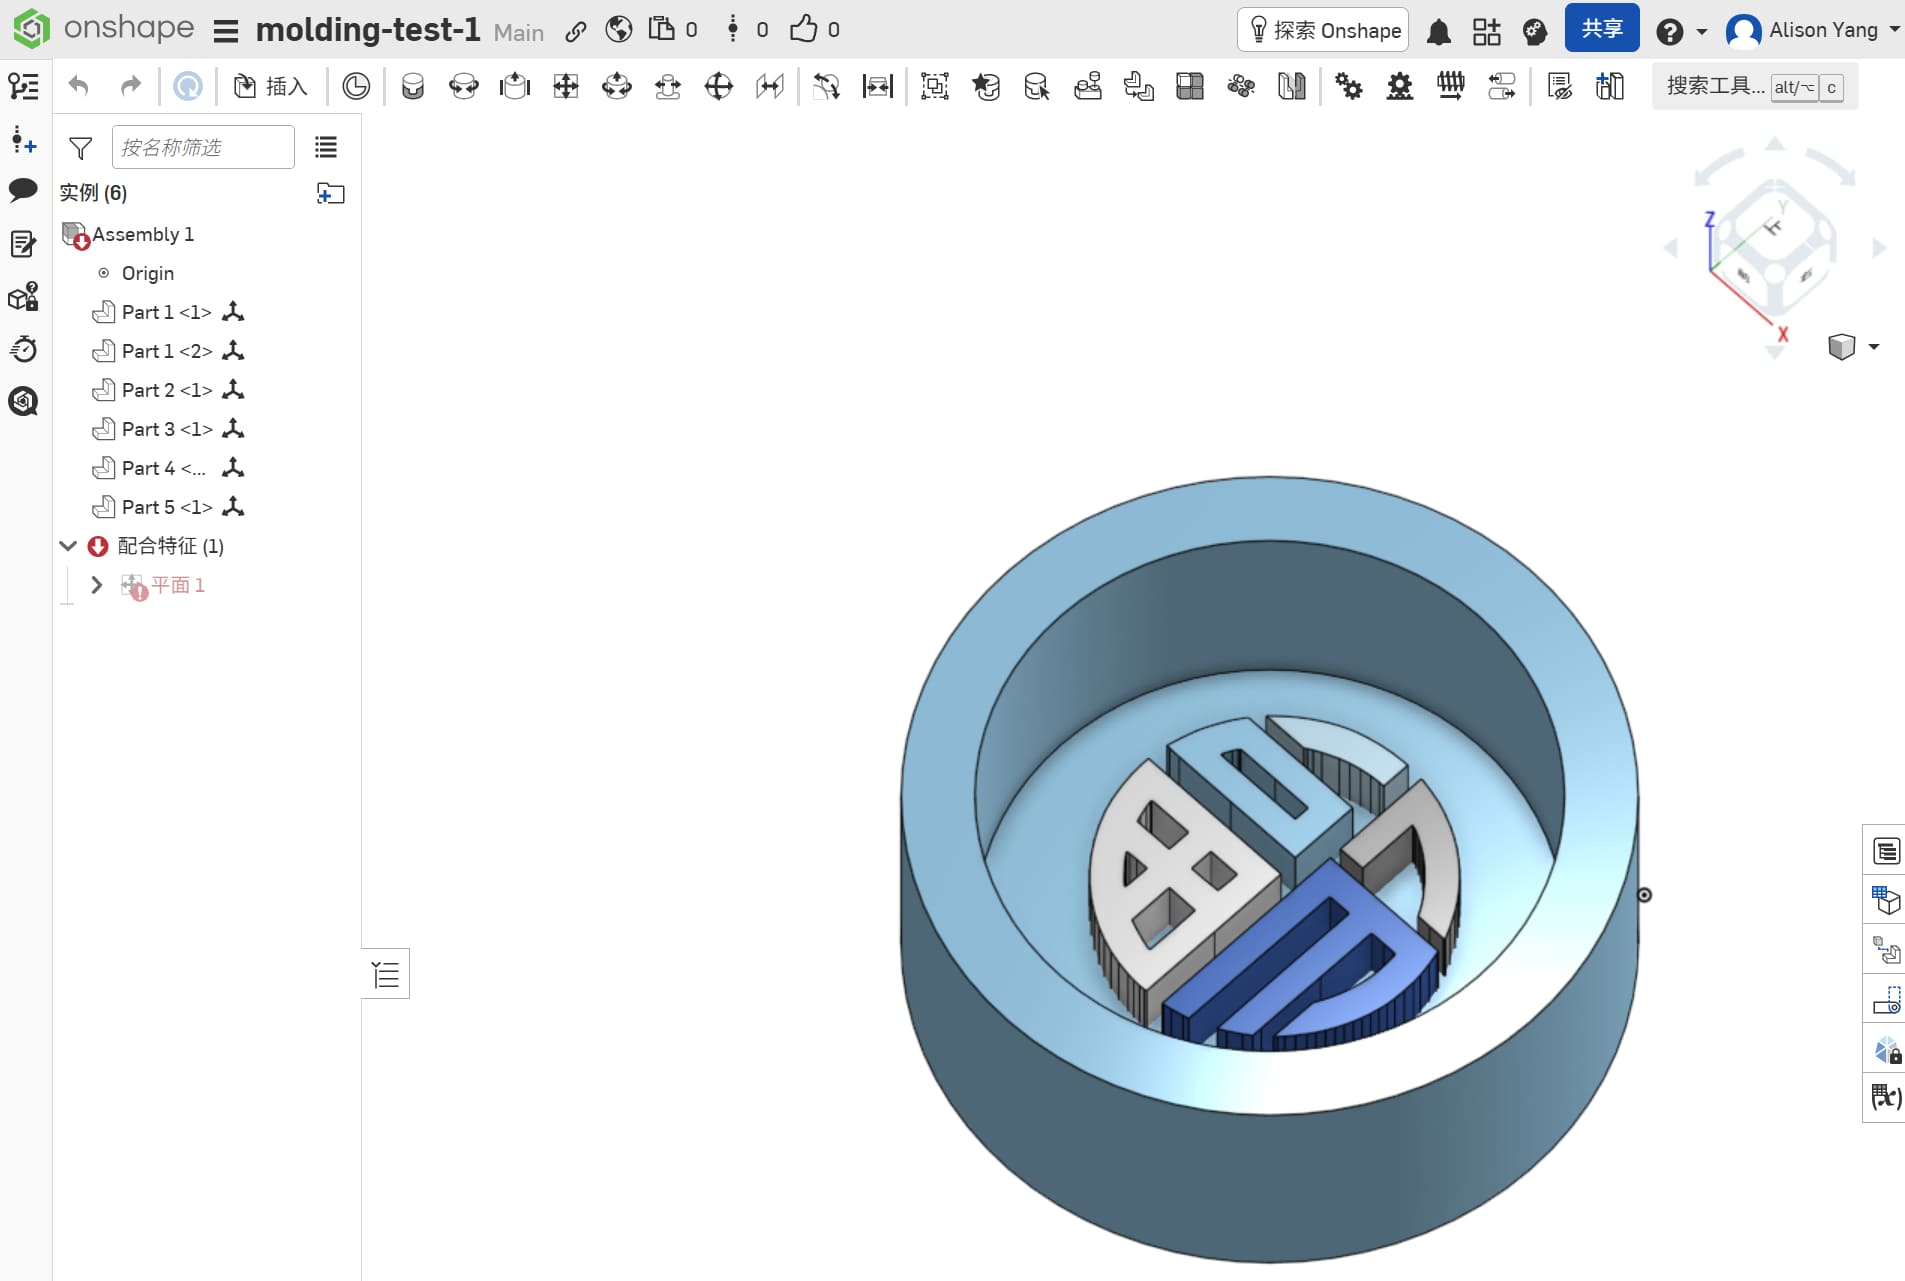Screen dimensions: 1905x1281
Task: Open the comments speech bubble panel
Action: 23,190
